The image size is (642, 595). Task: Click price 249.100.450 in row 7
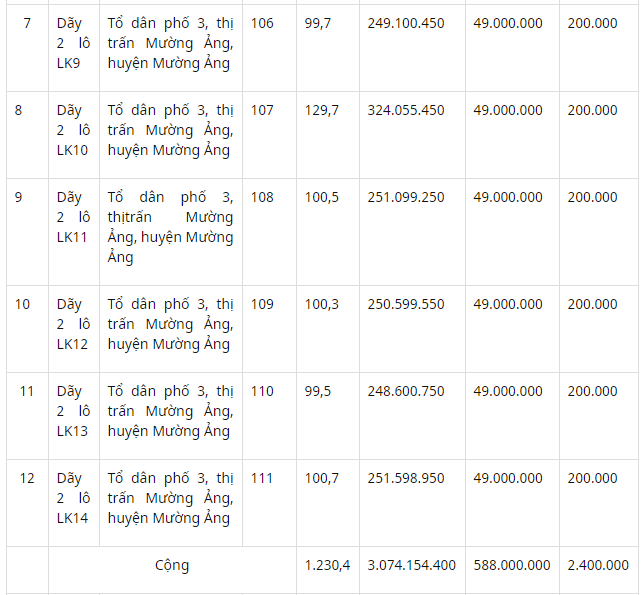(405, 23)
